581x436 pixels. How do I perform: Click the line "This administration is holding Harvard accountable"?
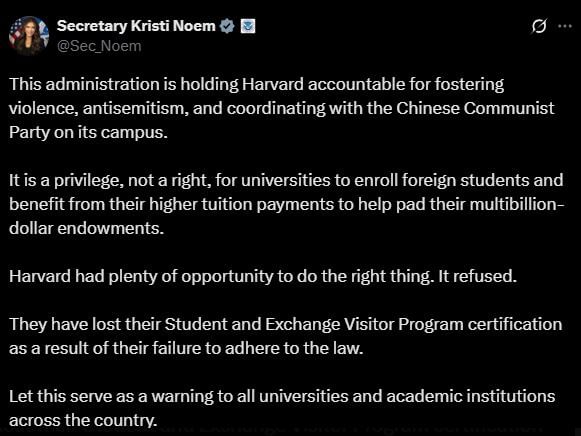click(256, 84)
